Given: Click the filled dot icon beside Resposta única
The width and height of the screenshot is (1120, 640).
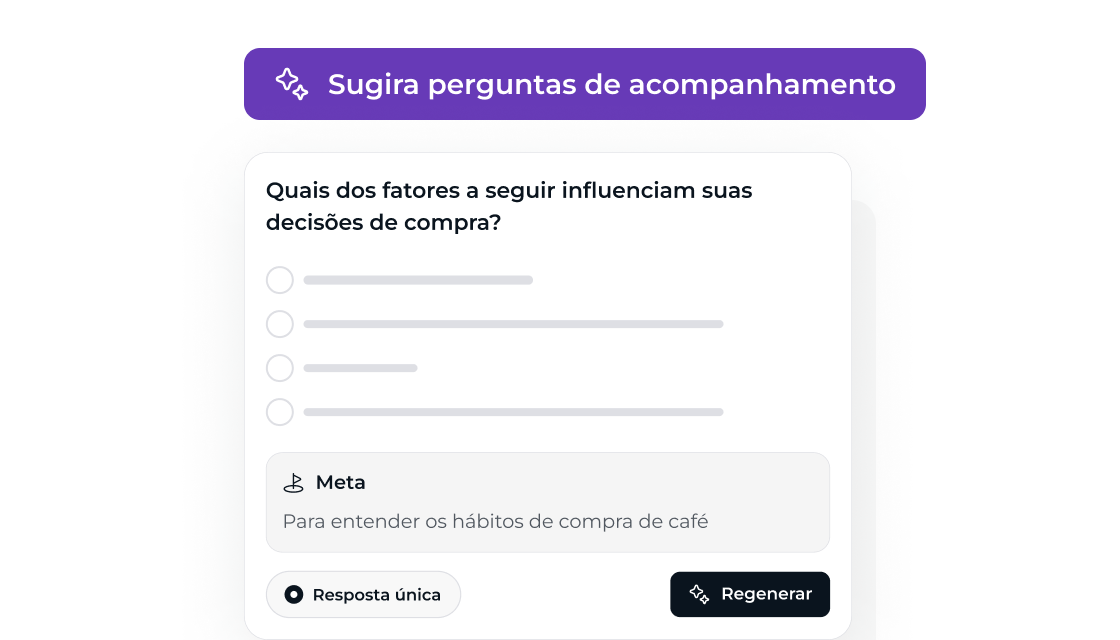Looking at the screenshot, I should click(294, 594).
